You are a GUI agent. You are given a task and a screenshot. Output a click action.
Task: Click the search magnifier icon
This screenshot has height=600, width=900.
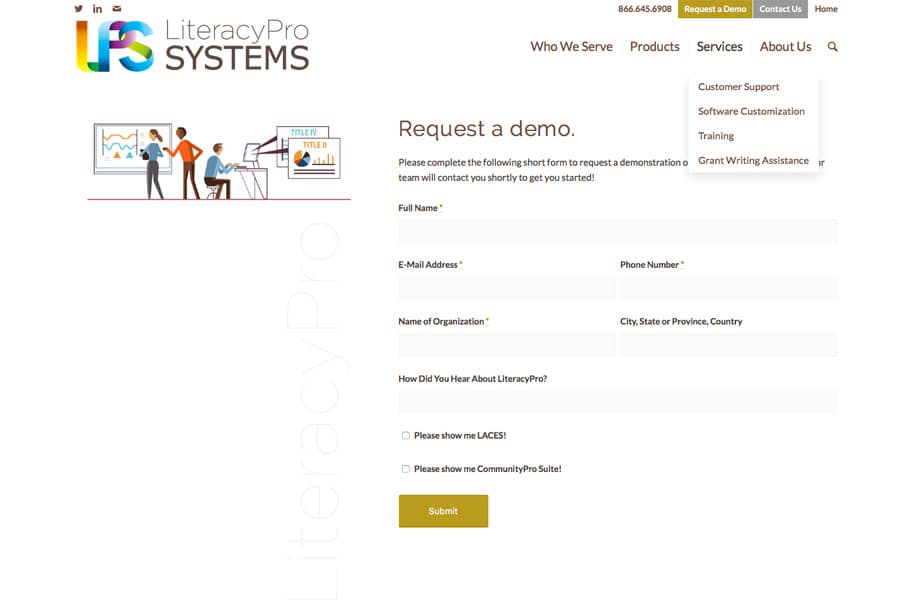[832, 47]
